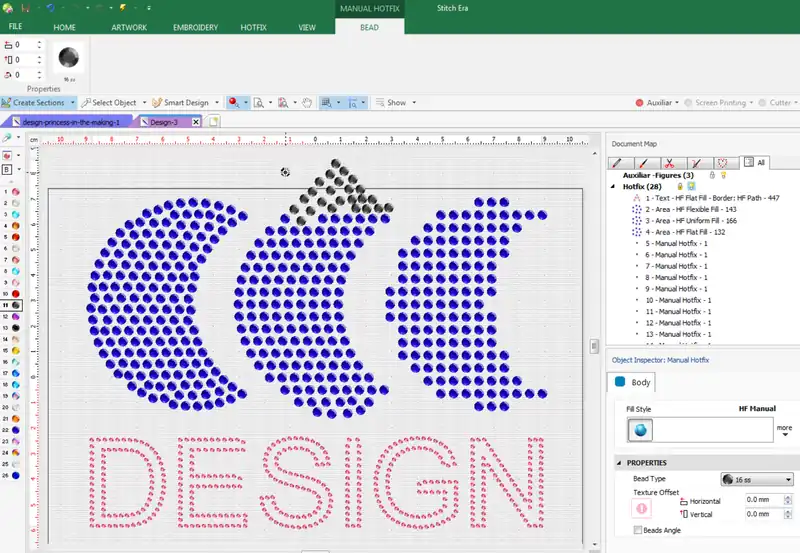Activate the hand pan tool
Screen dimensions: 800x553
pos(307,103)
